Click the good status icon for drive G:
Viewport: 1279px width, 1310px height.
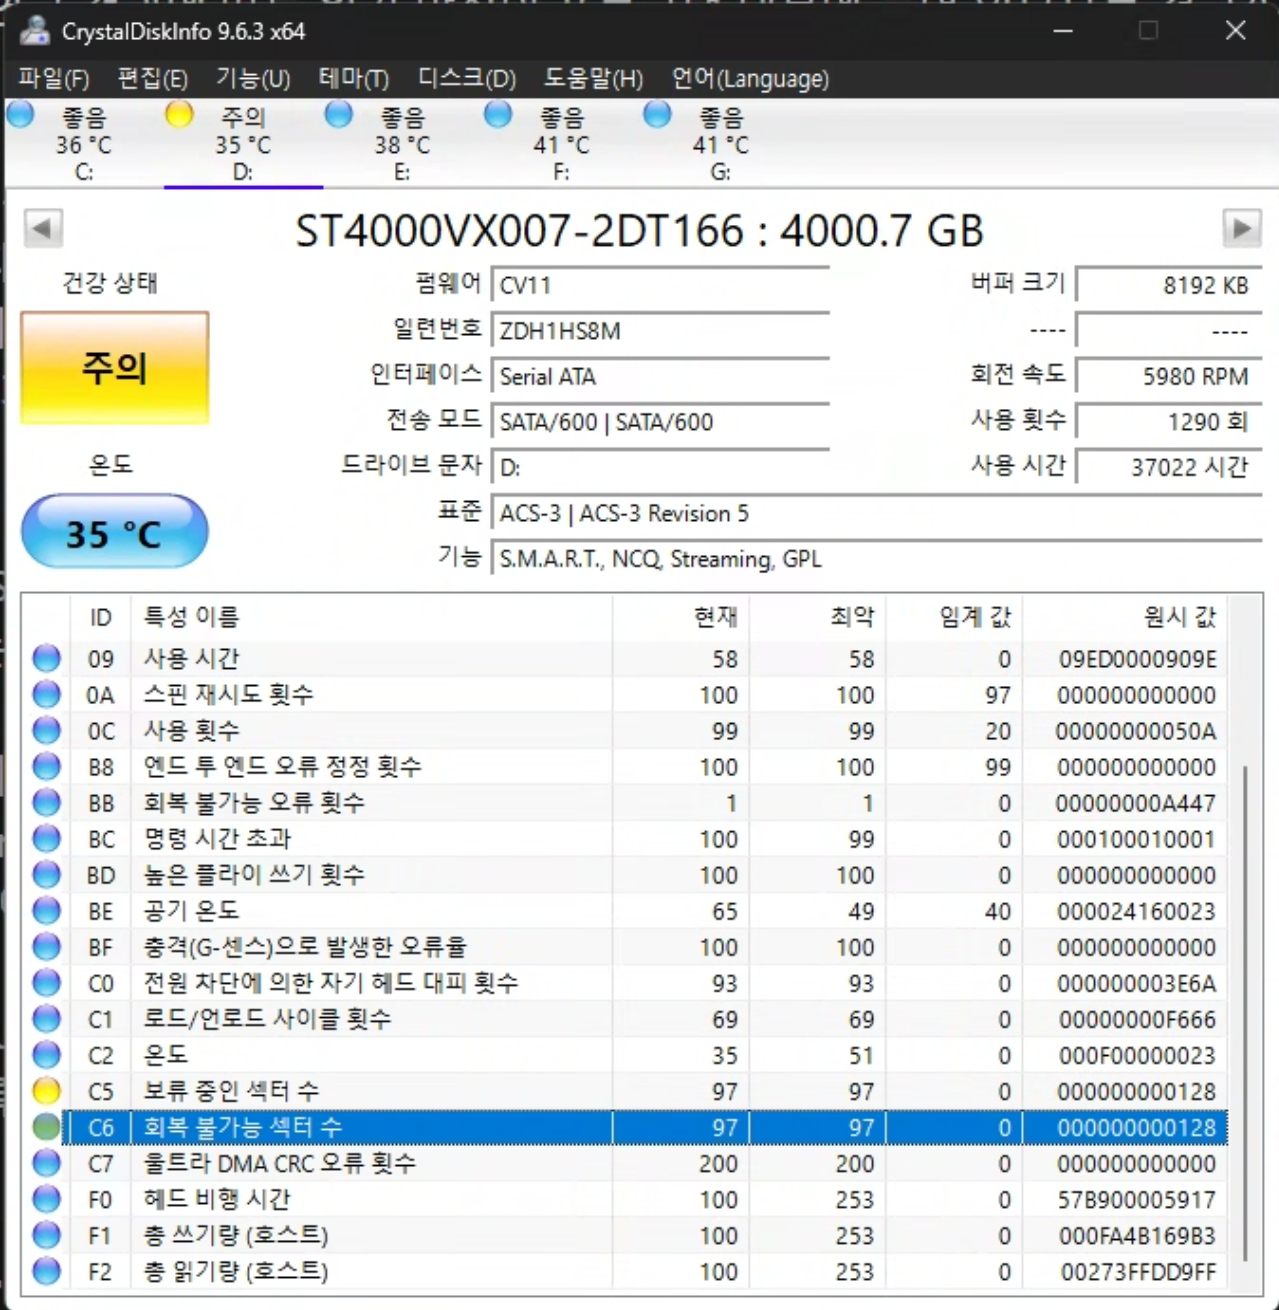[x=657, y=115]
